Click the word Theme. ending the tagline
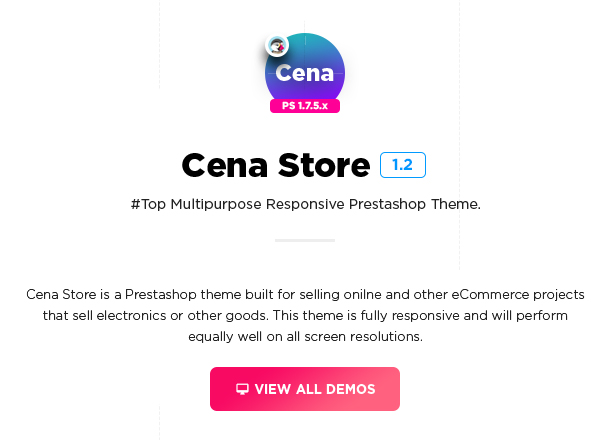 tap(456, 204)
